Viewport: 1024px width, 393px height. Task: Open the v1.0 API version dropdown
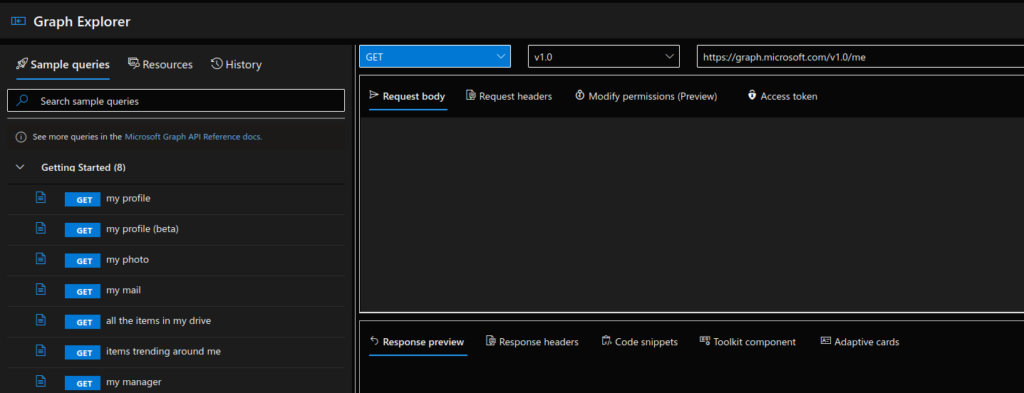click(603, 57)
